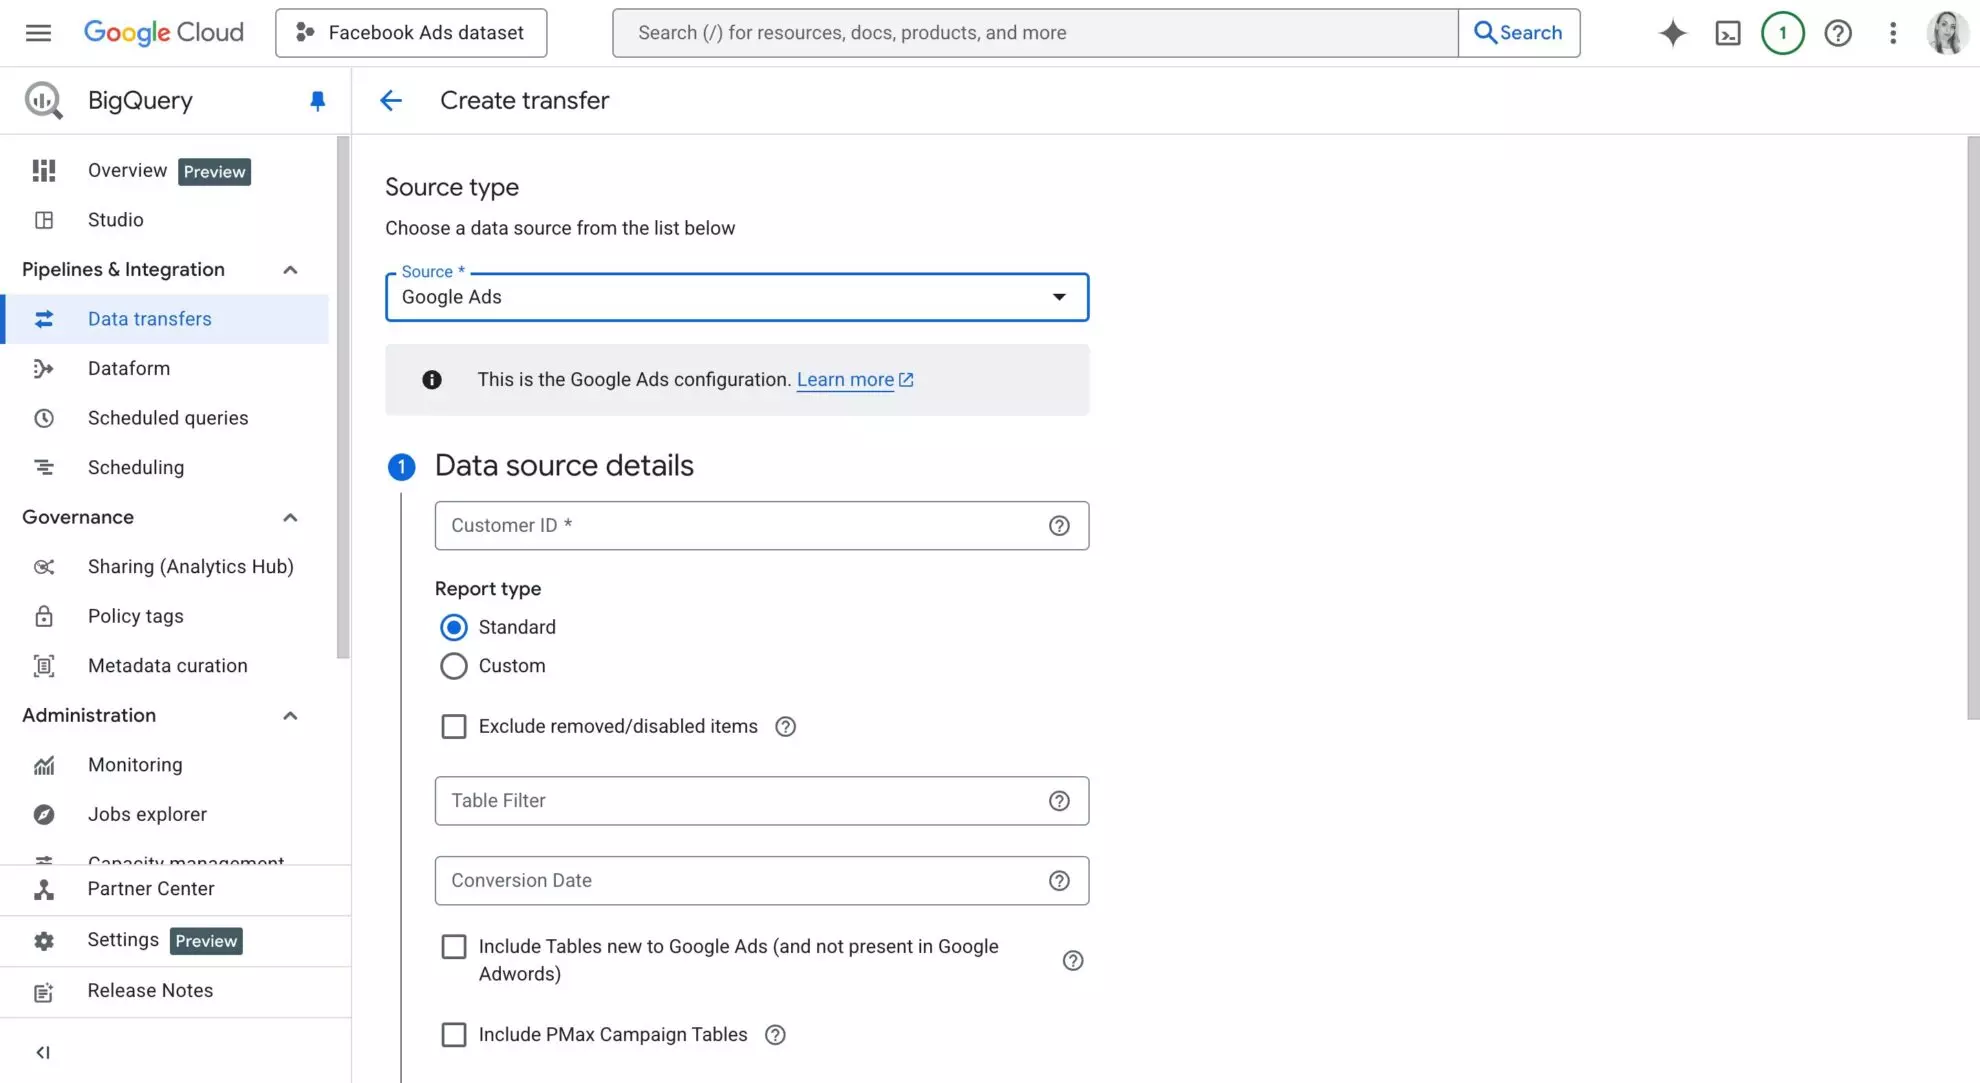Screen dimensions: 1980x1083
Task: Open Cloud Shell terminal icon
Action: click(1728, 32)
